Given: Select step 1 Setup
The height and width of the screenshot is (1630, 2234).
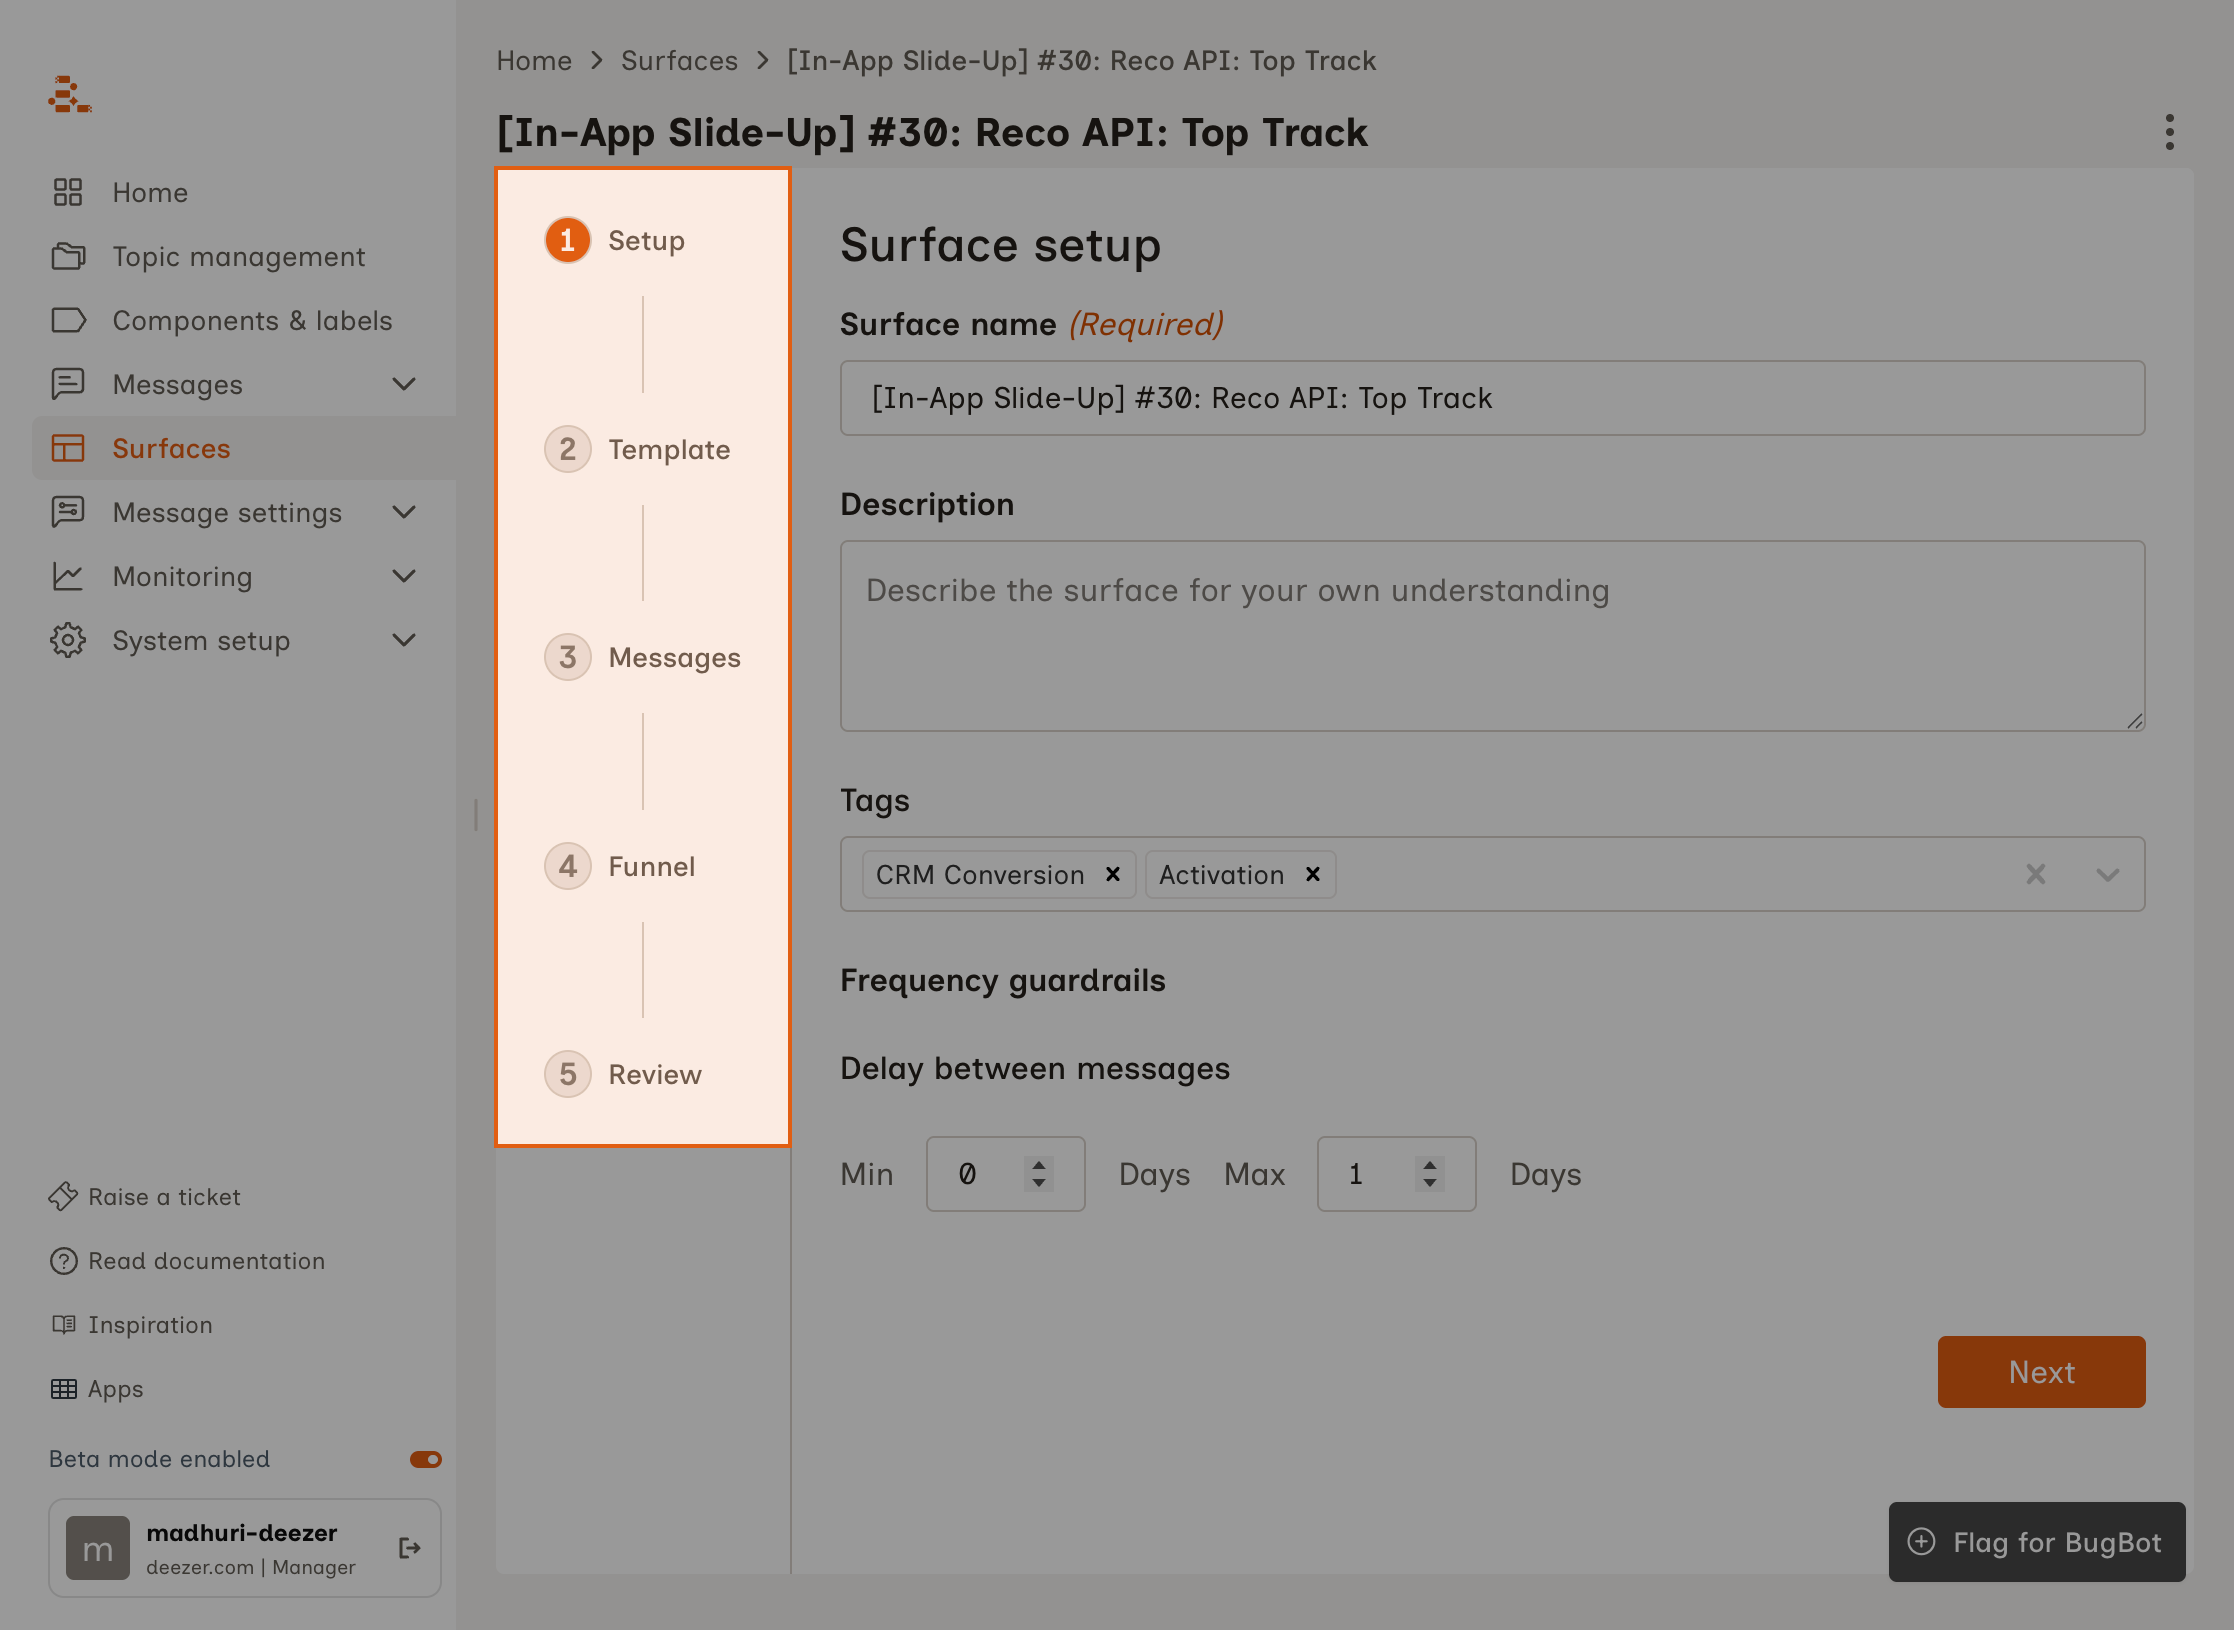Looking at the screenshot, I should pos(615,240).
